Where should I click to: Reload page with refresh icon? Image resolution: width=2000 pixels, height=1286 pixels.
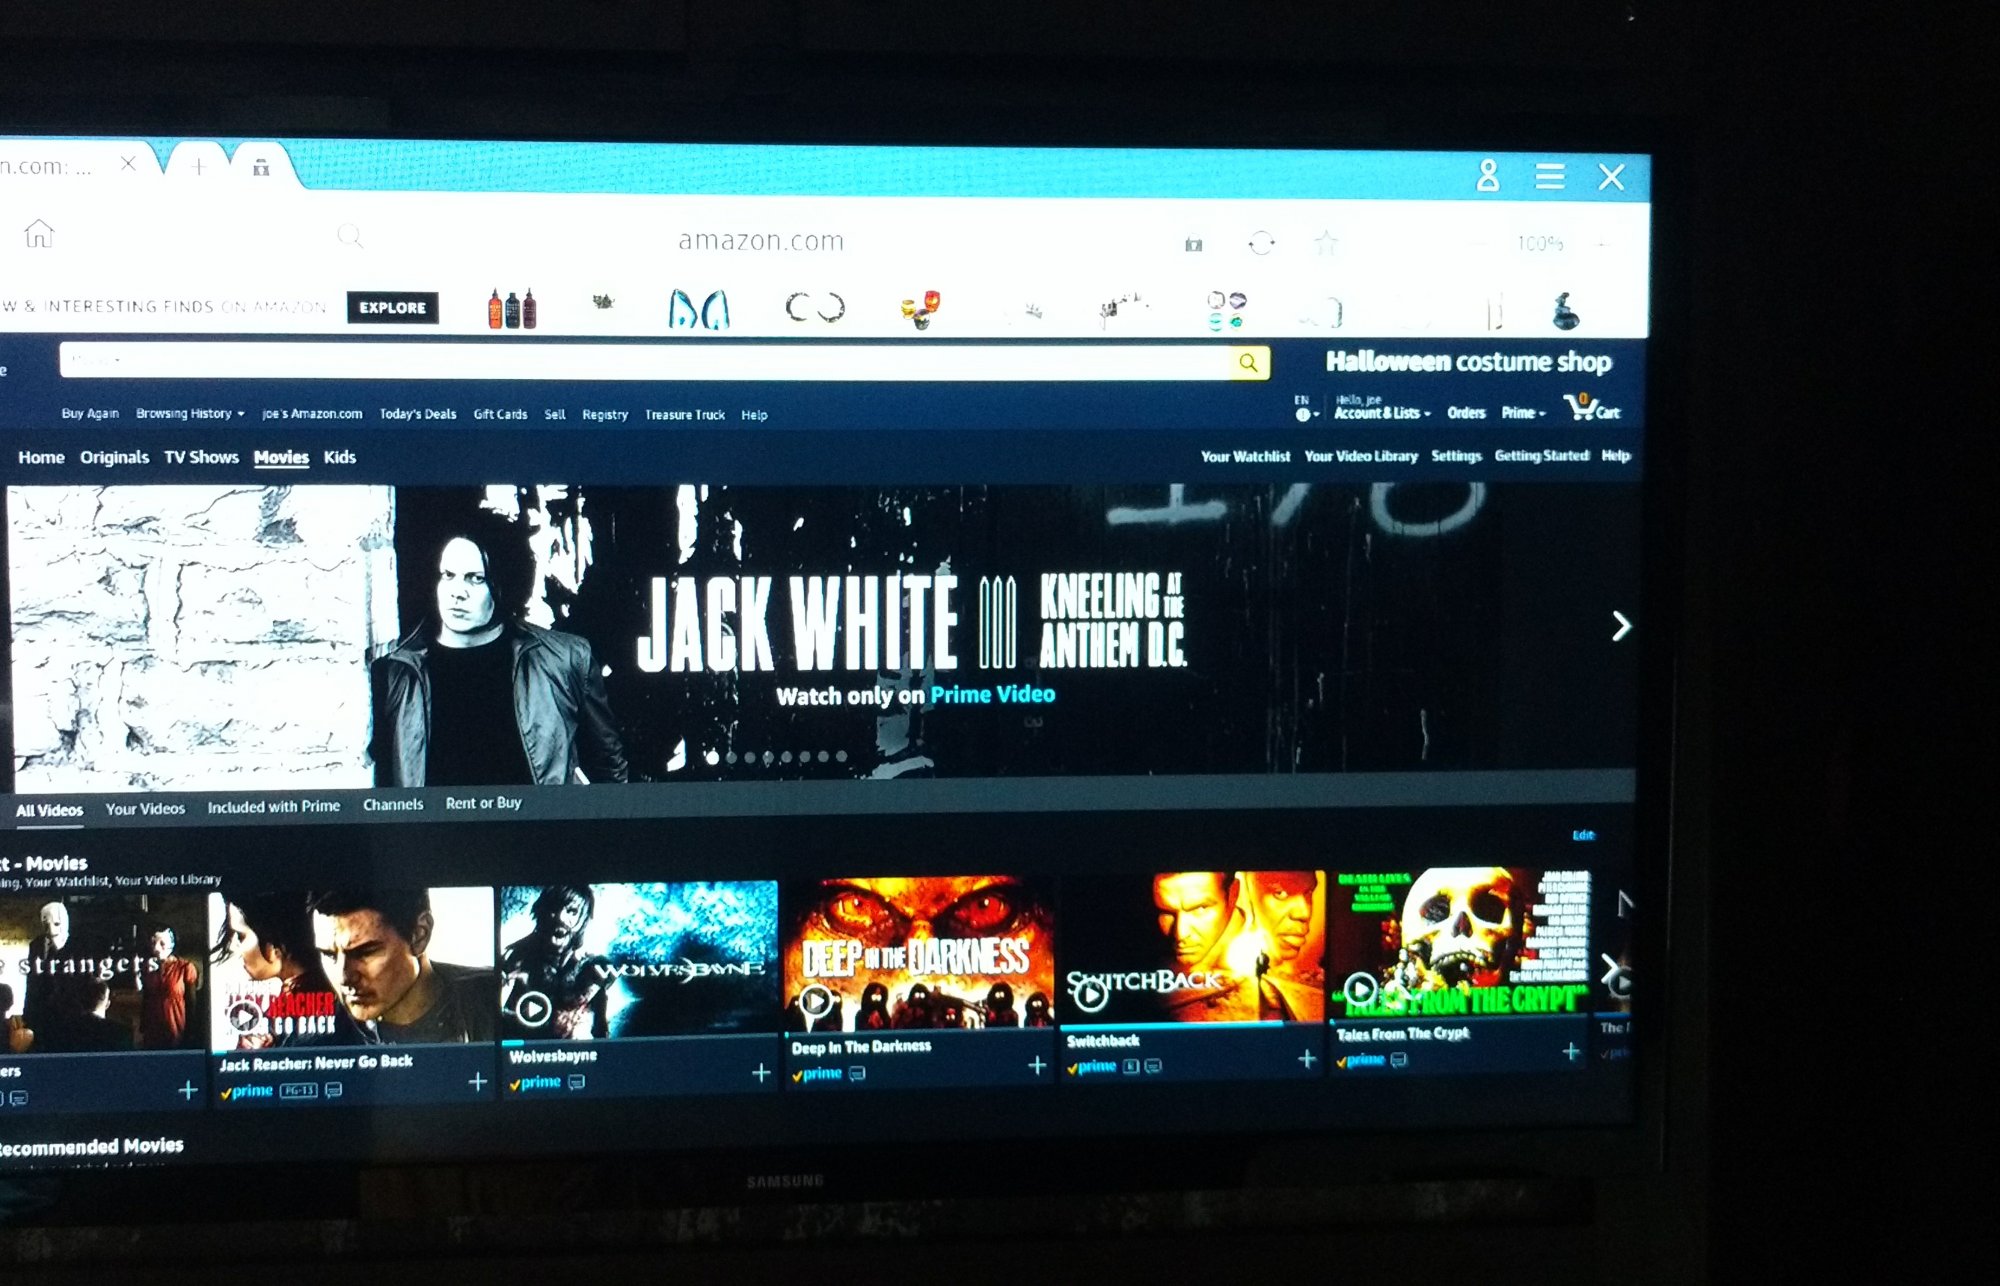point(1262,243)
